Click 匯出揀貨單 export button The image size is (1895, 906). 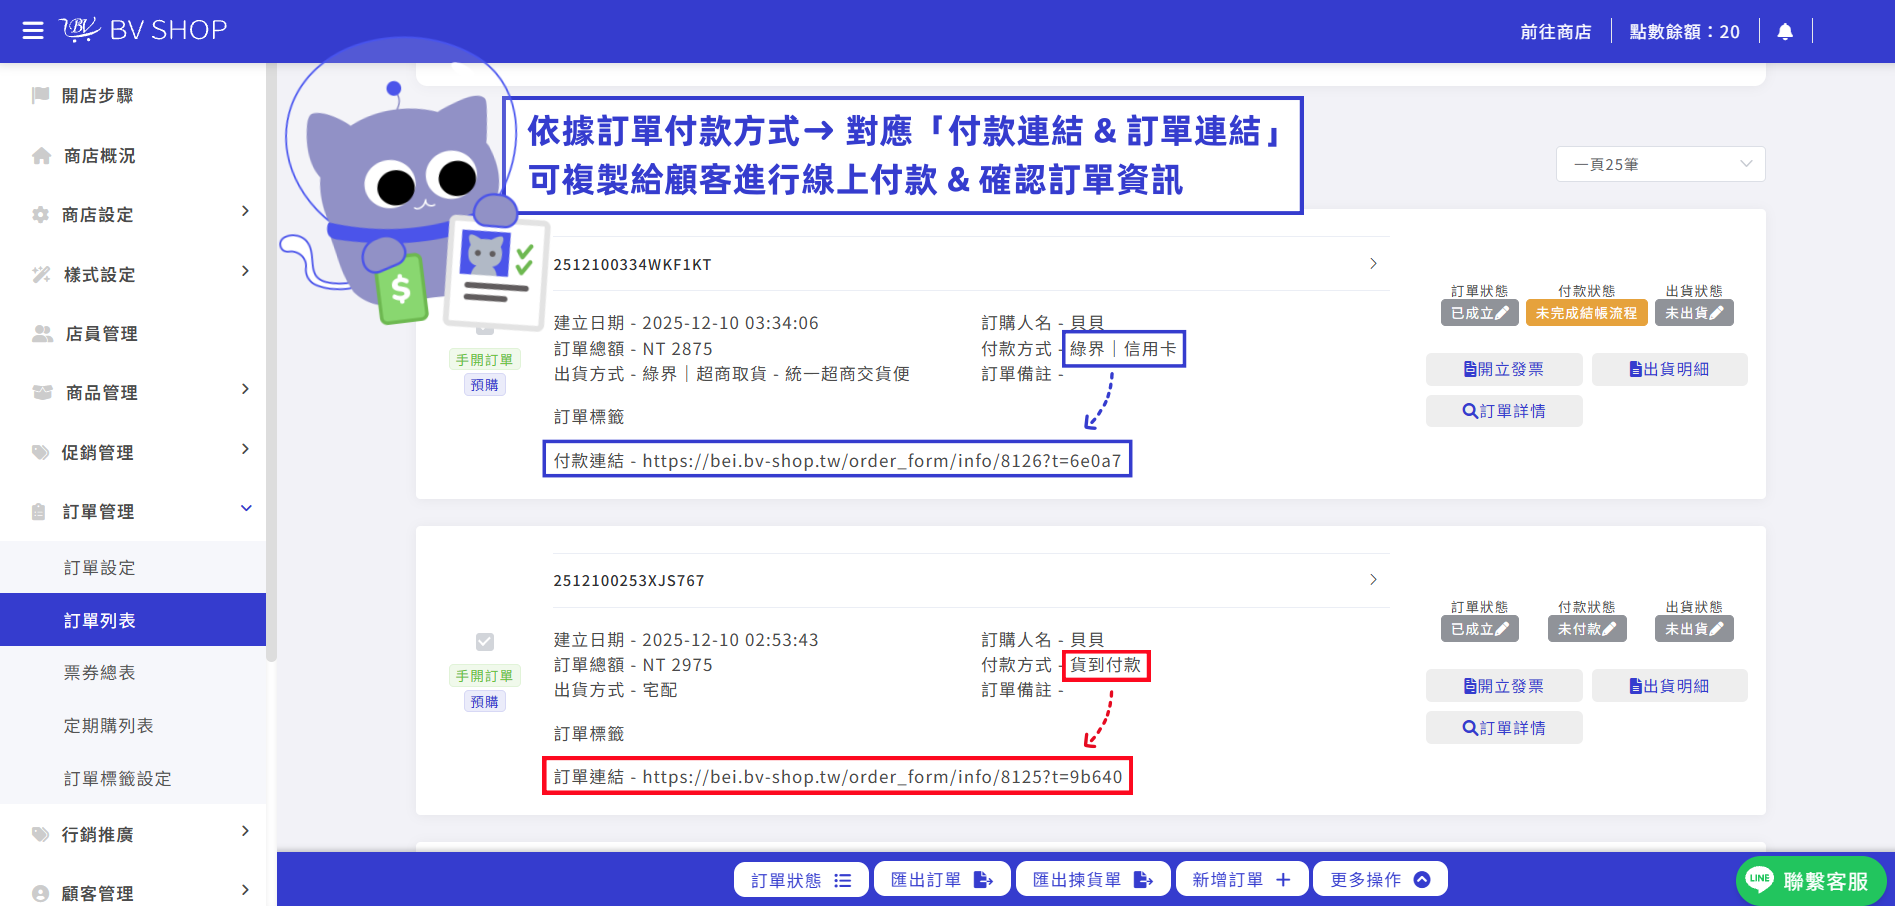tap(1093, 880)
